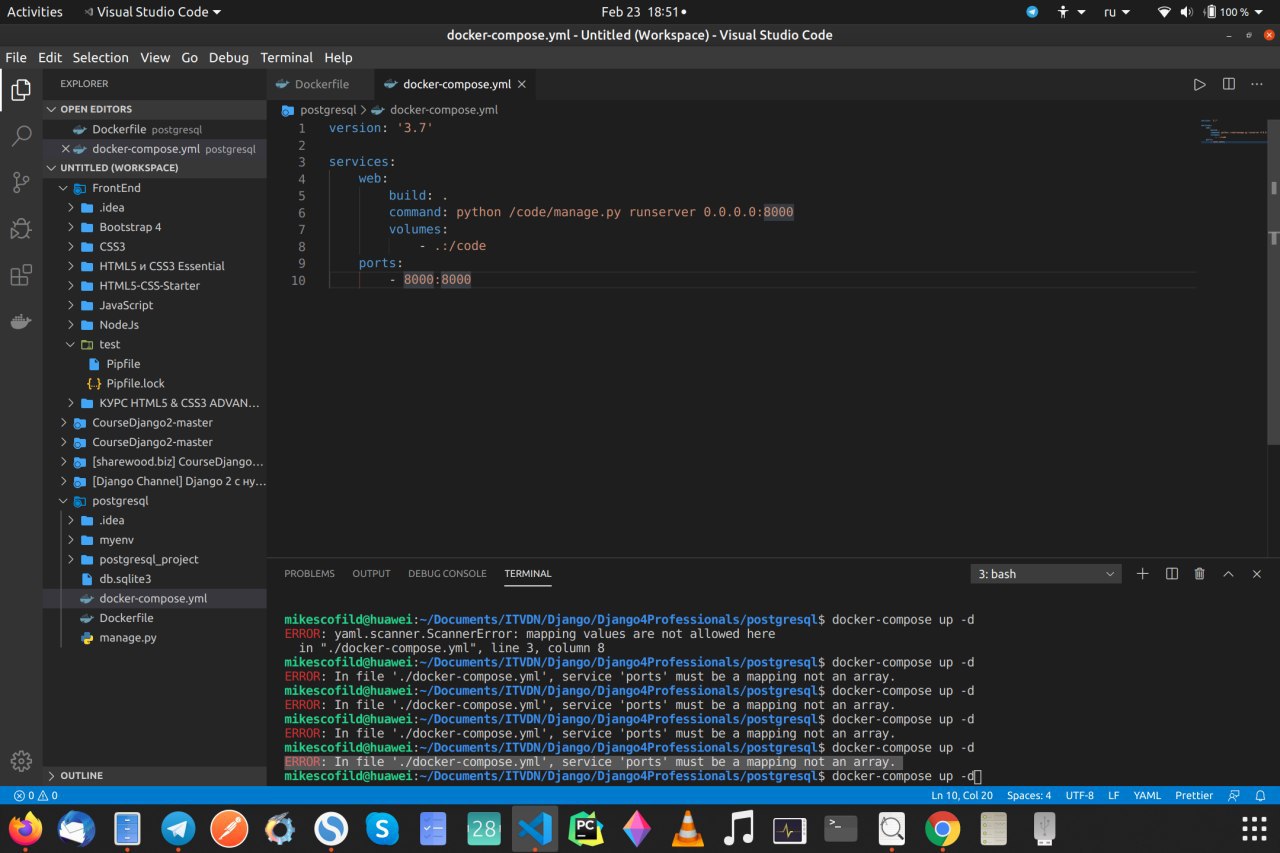The width and height of the screenshot is (1280, 853).
Task: Open the Selection menu
Action: (x=101, y=57)
